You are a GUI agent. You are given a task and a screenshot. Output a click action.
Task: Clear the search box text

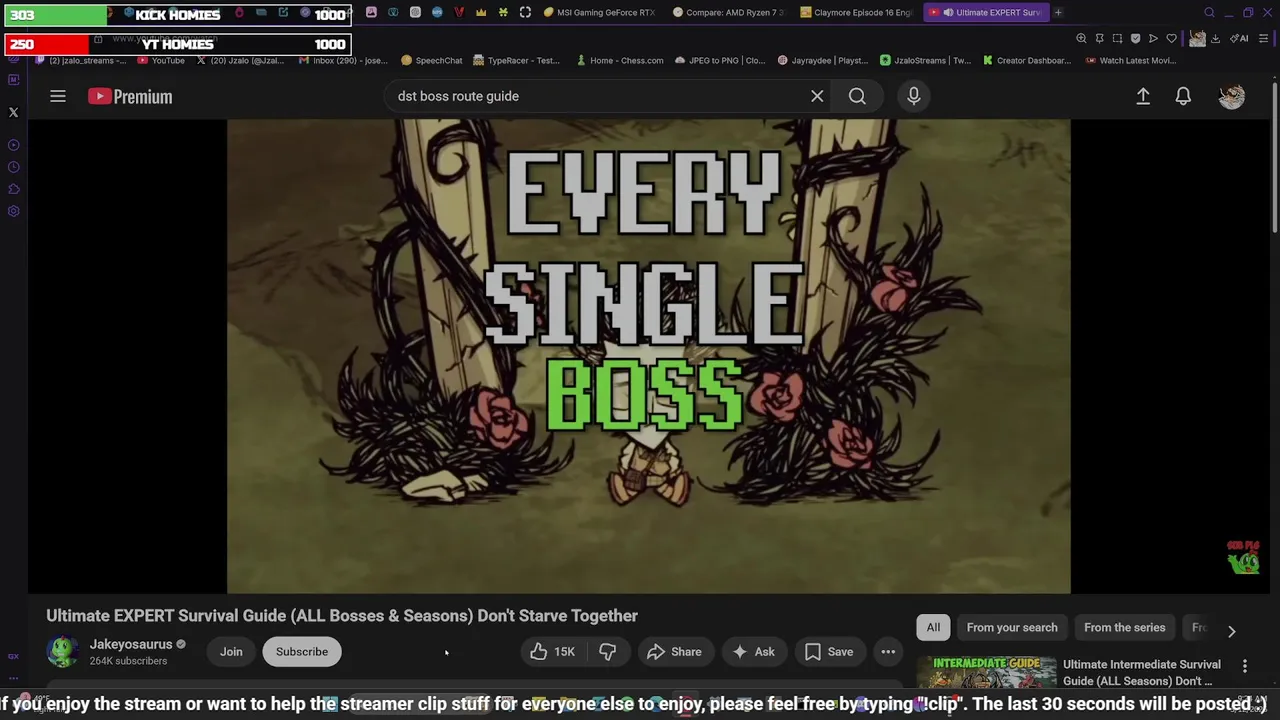click(817, 96)
